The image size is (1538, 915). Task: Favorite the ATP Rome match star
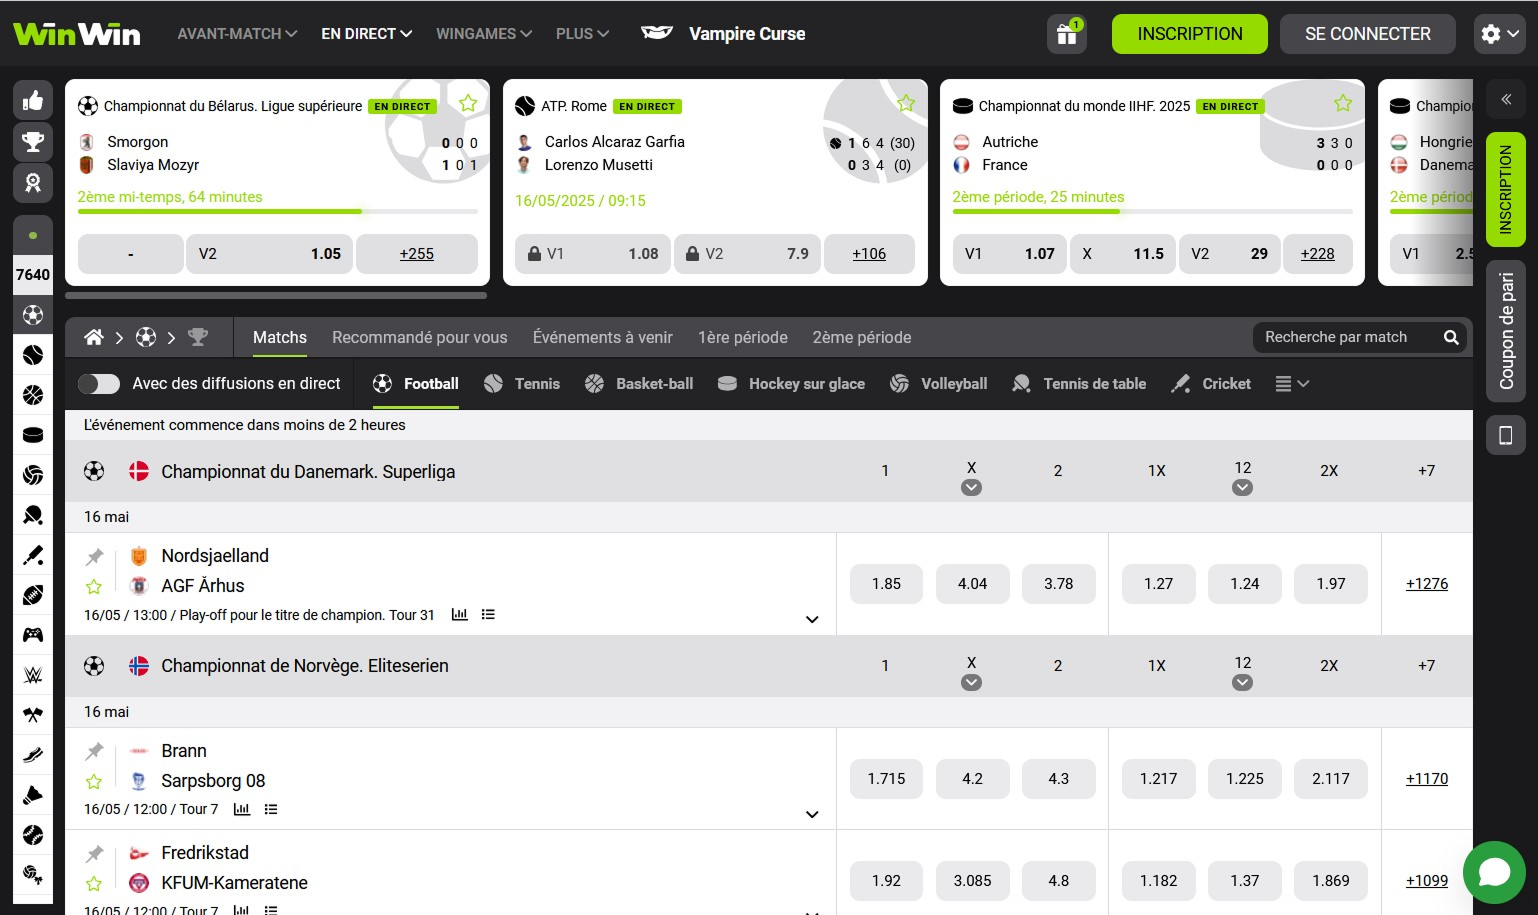(906, 103)
